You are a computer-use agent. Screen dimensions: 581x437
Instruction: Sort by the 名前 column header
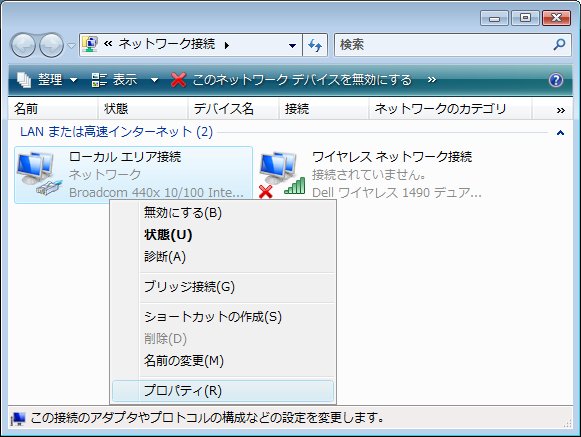[53, 109]
